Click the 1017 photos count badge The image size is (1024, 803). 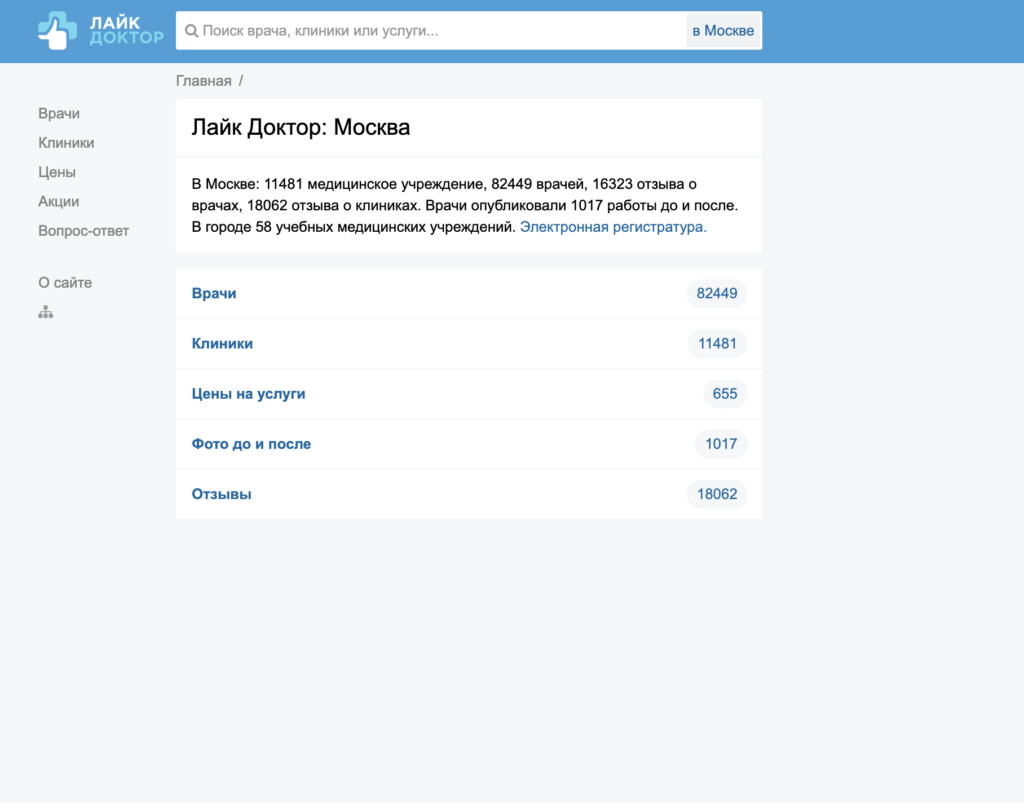(x=720, y=445)
